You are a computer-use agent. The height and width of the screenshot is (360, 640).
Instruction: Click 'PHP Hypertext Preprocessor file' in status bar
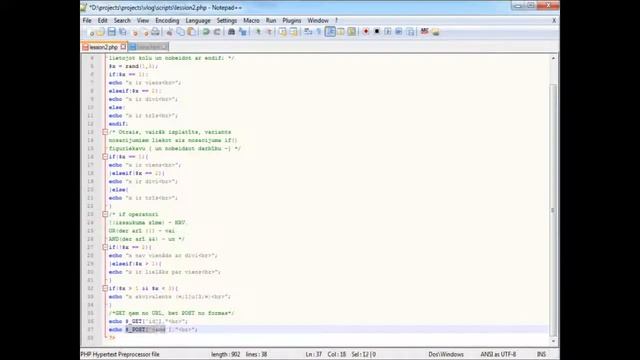[x=120, y=354]
